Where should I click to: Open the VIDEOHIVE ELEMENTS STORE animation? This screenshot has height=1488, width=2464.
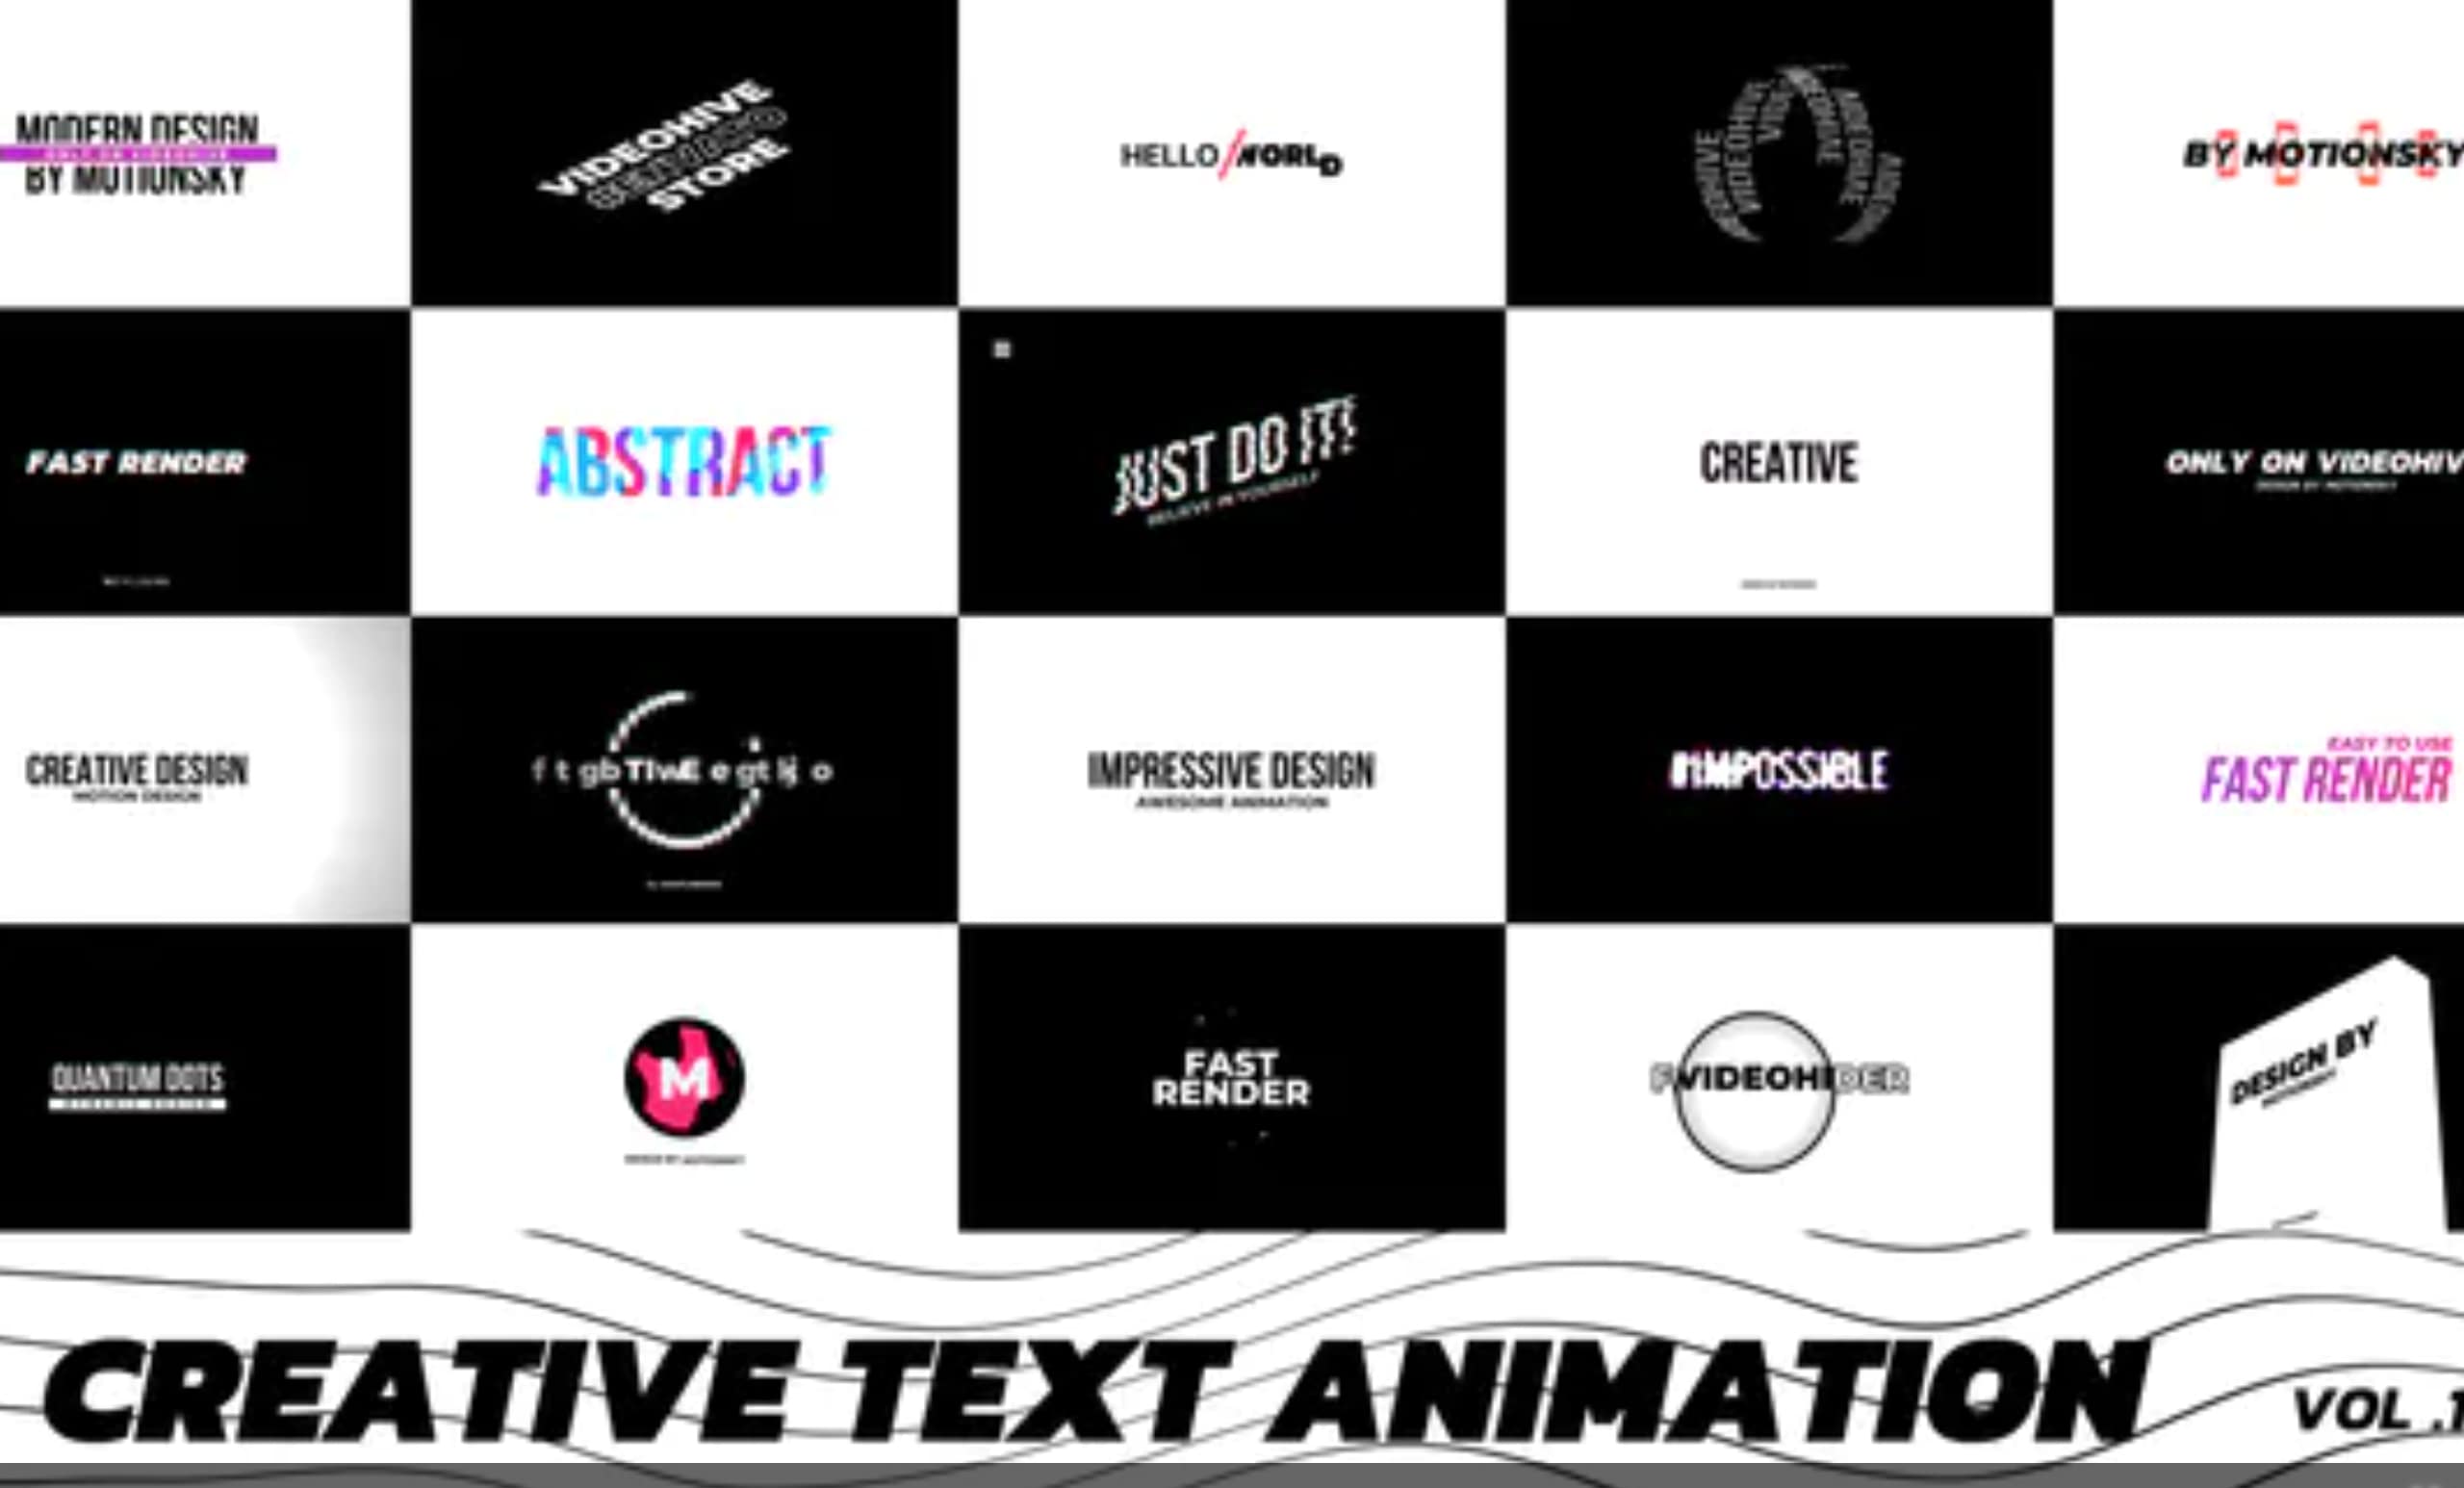pyautogui.click(x=680, y=153)
